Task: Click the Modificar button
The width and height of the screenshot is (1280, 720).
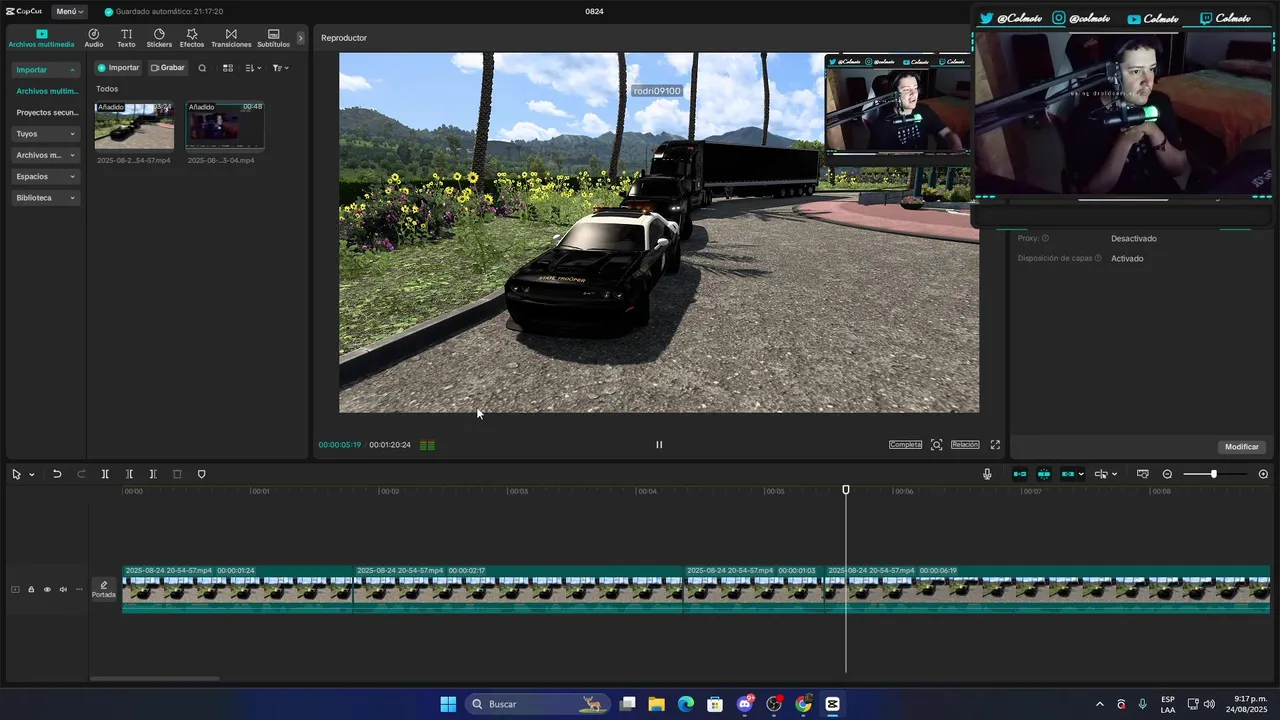Action: [1242, 447]
